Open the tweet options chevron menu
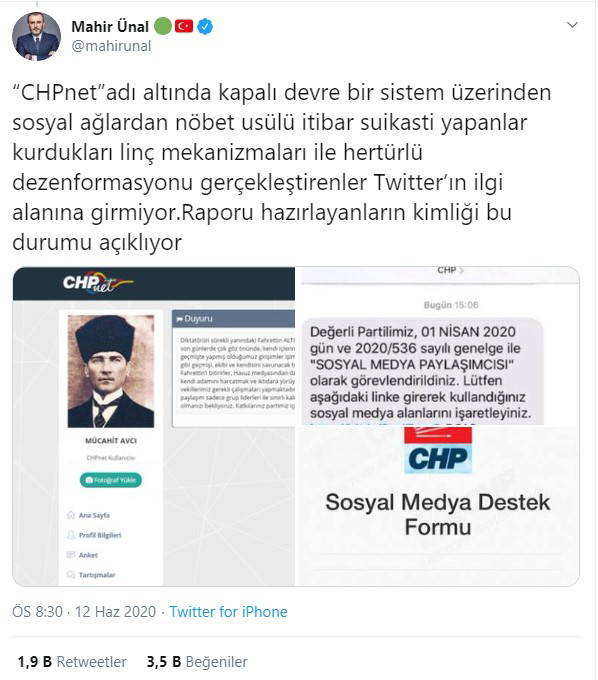 [572, 25]
